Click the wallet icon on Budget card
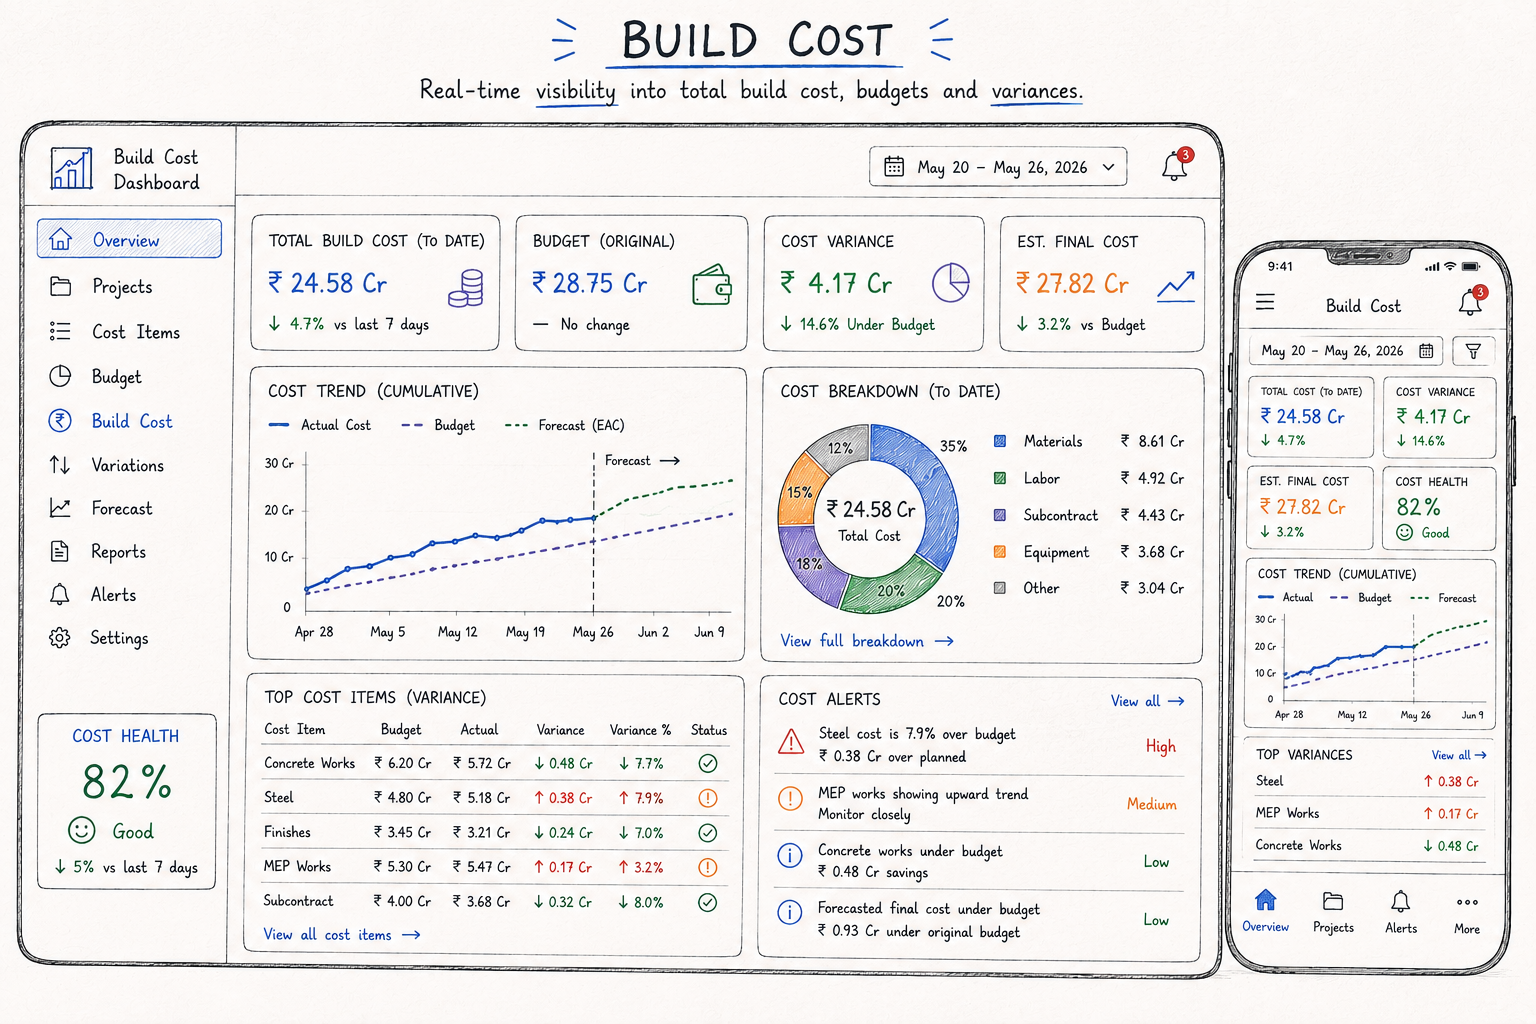1536x1024 pixels. [x=712, y=285]
